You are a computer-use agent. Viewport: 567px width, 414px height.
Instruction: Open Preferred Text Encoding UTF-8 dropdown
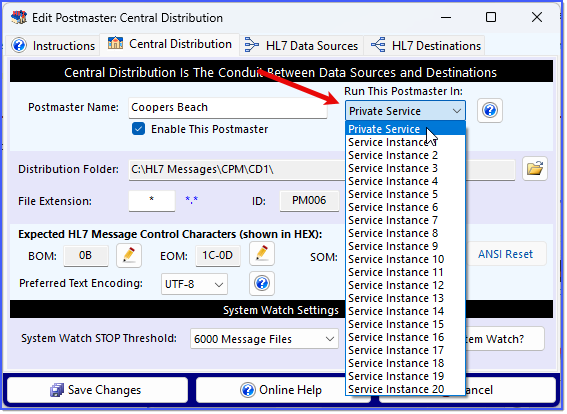pos(194,284)
